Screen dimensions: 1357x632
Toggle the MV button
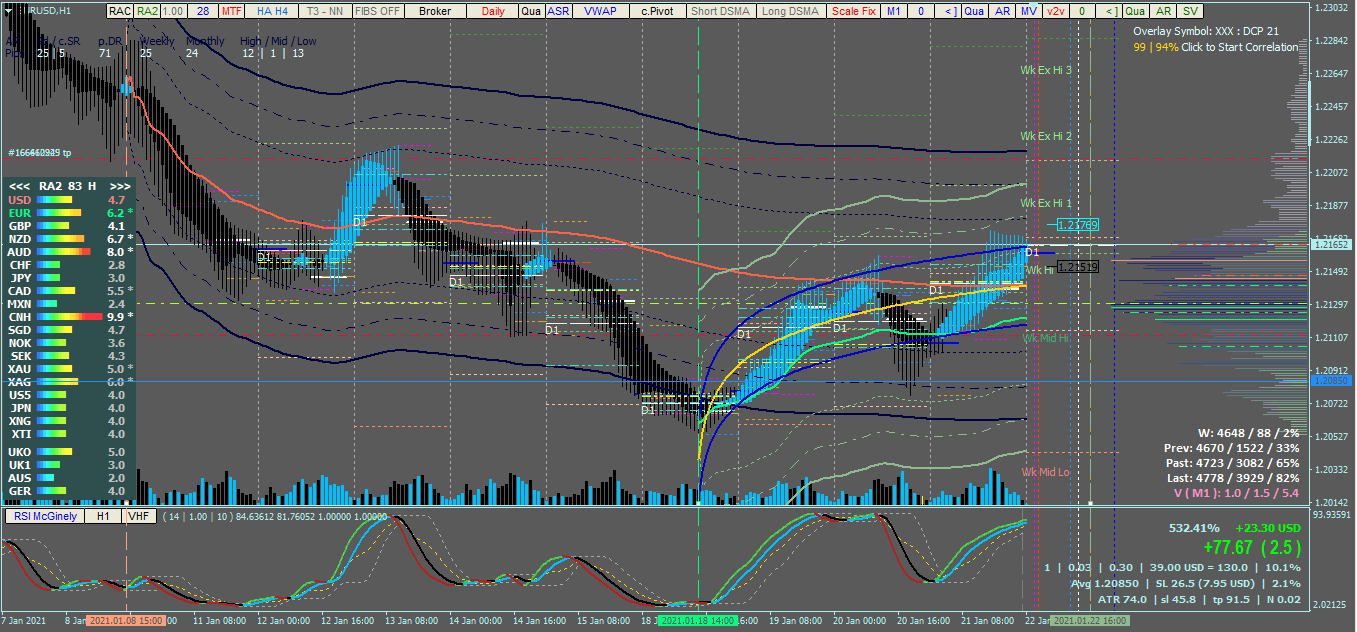tap(1029, 11)
